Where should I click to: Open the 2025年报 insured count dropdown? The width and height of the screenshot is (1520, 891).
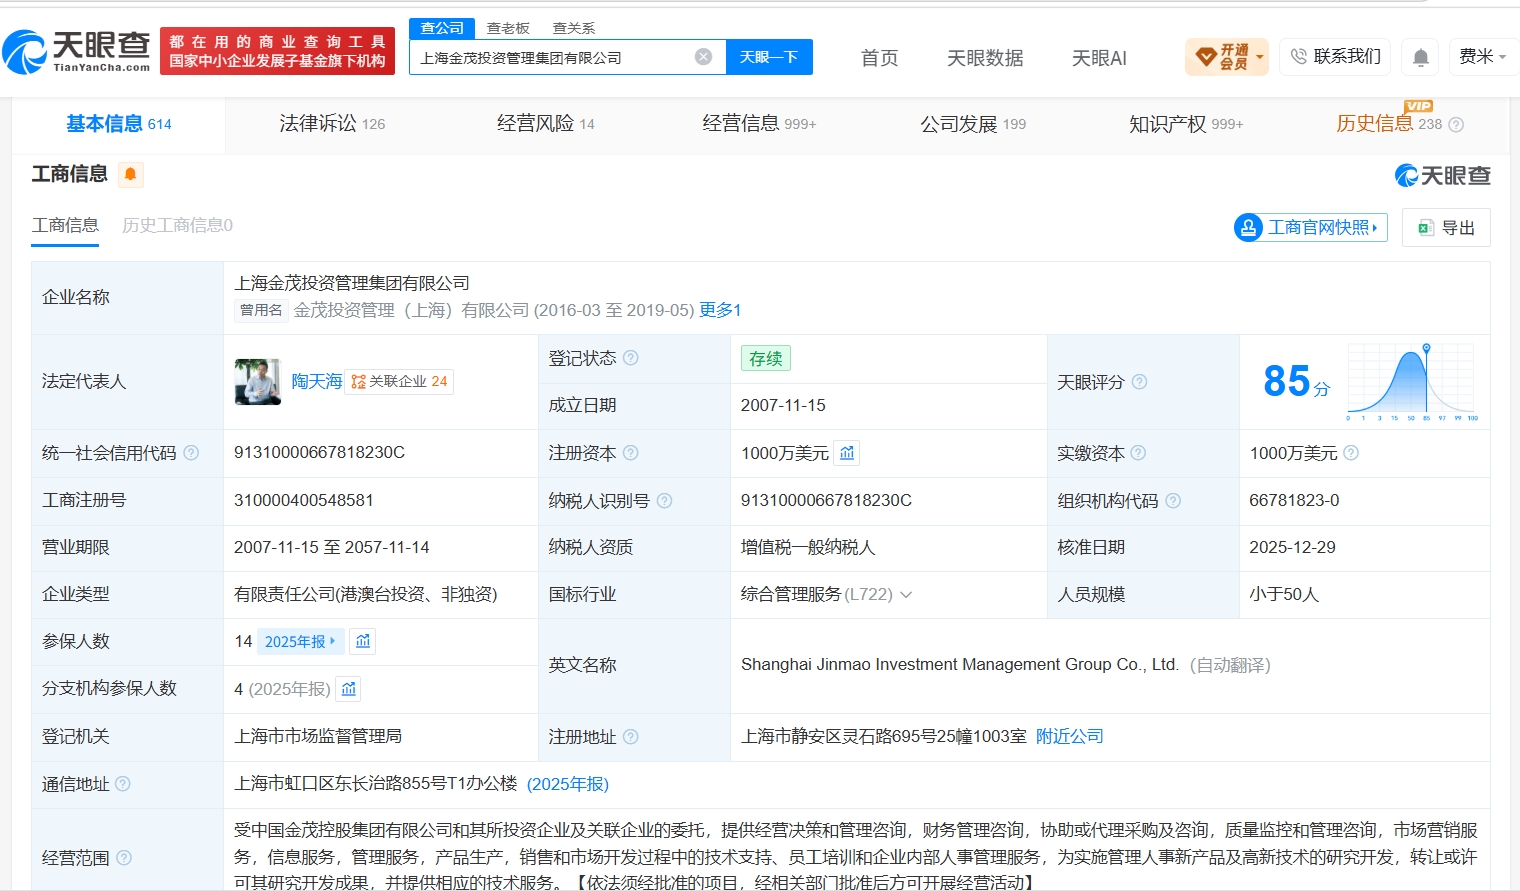tap(300, 641)
